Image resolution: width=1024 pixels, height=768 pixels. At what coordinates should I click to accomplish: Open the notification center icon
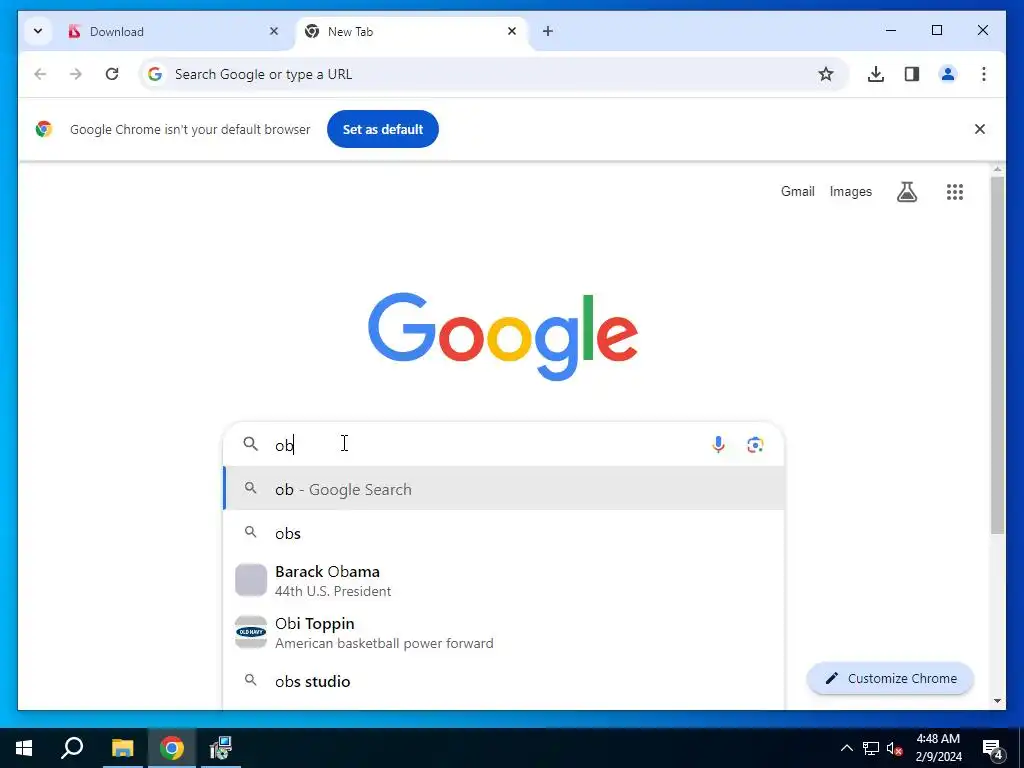[x=993, y=749]
